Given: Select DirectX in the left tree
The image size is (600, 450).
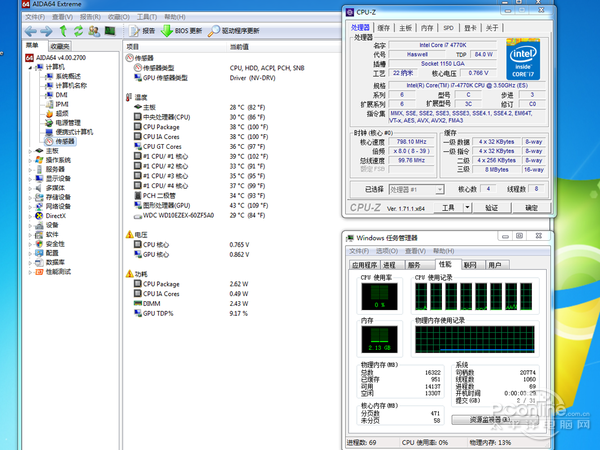Looking at the screenshot, I should pos(55,215).
